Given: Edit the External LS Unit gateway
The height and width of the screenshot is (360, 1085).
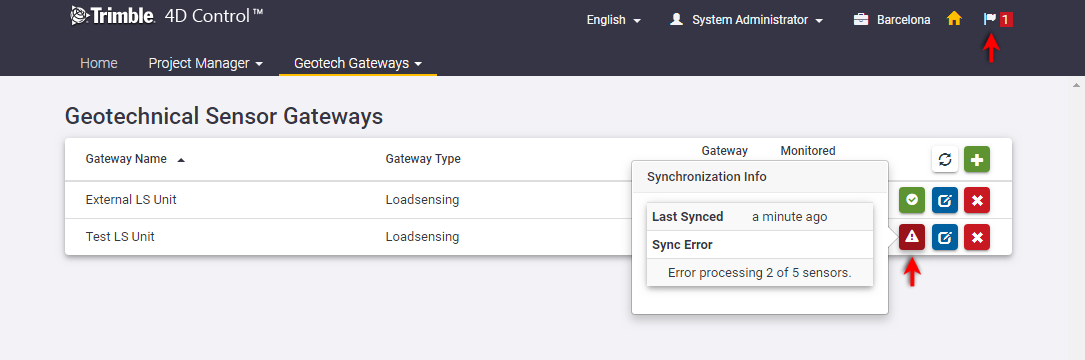Looking at the screenshot, I should point(945,200).
